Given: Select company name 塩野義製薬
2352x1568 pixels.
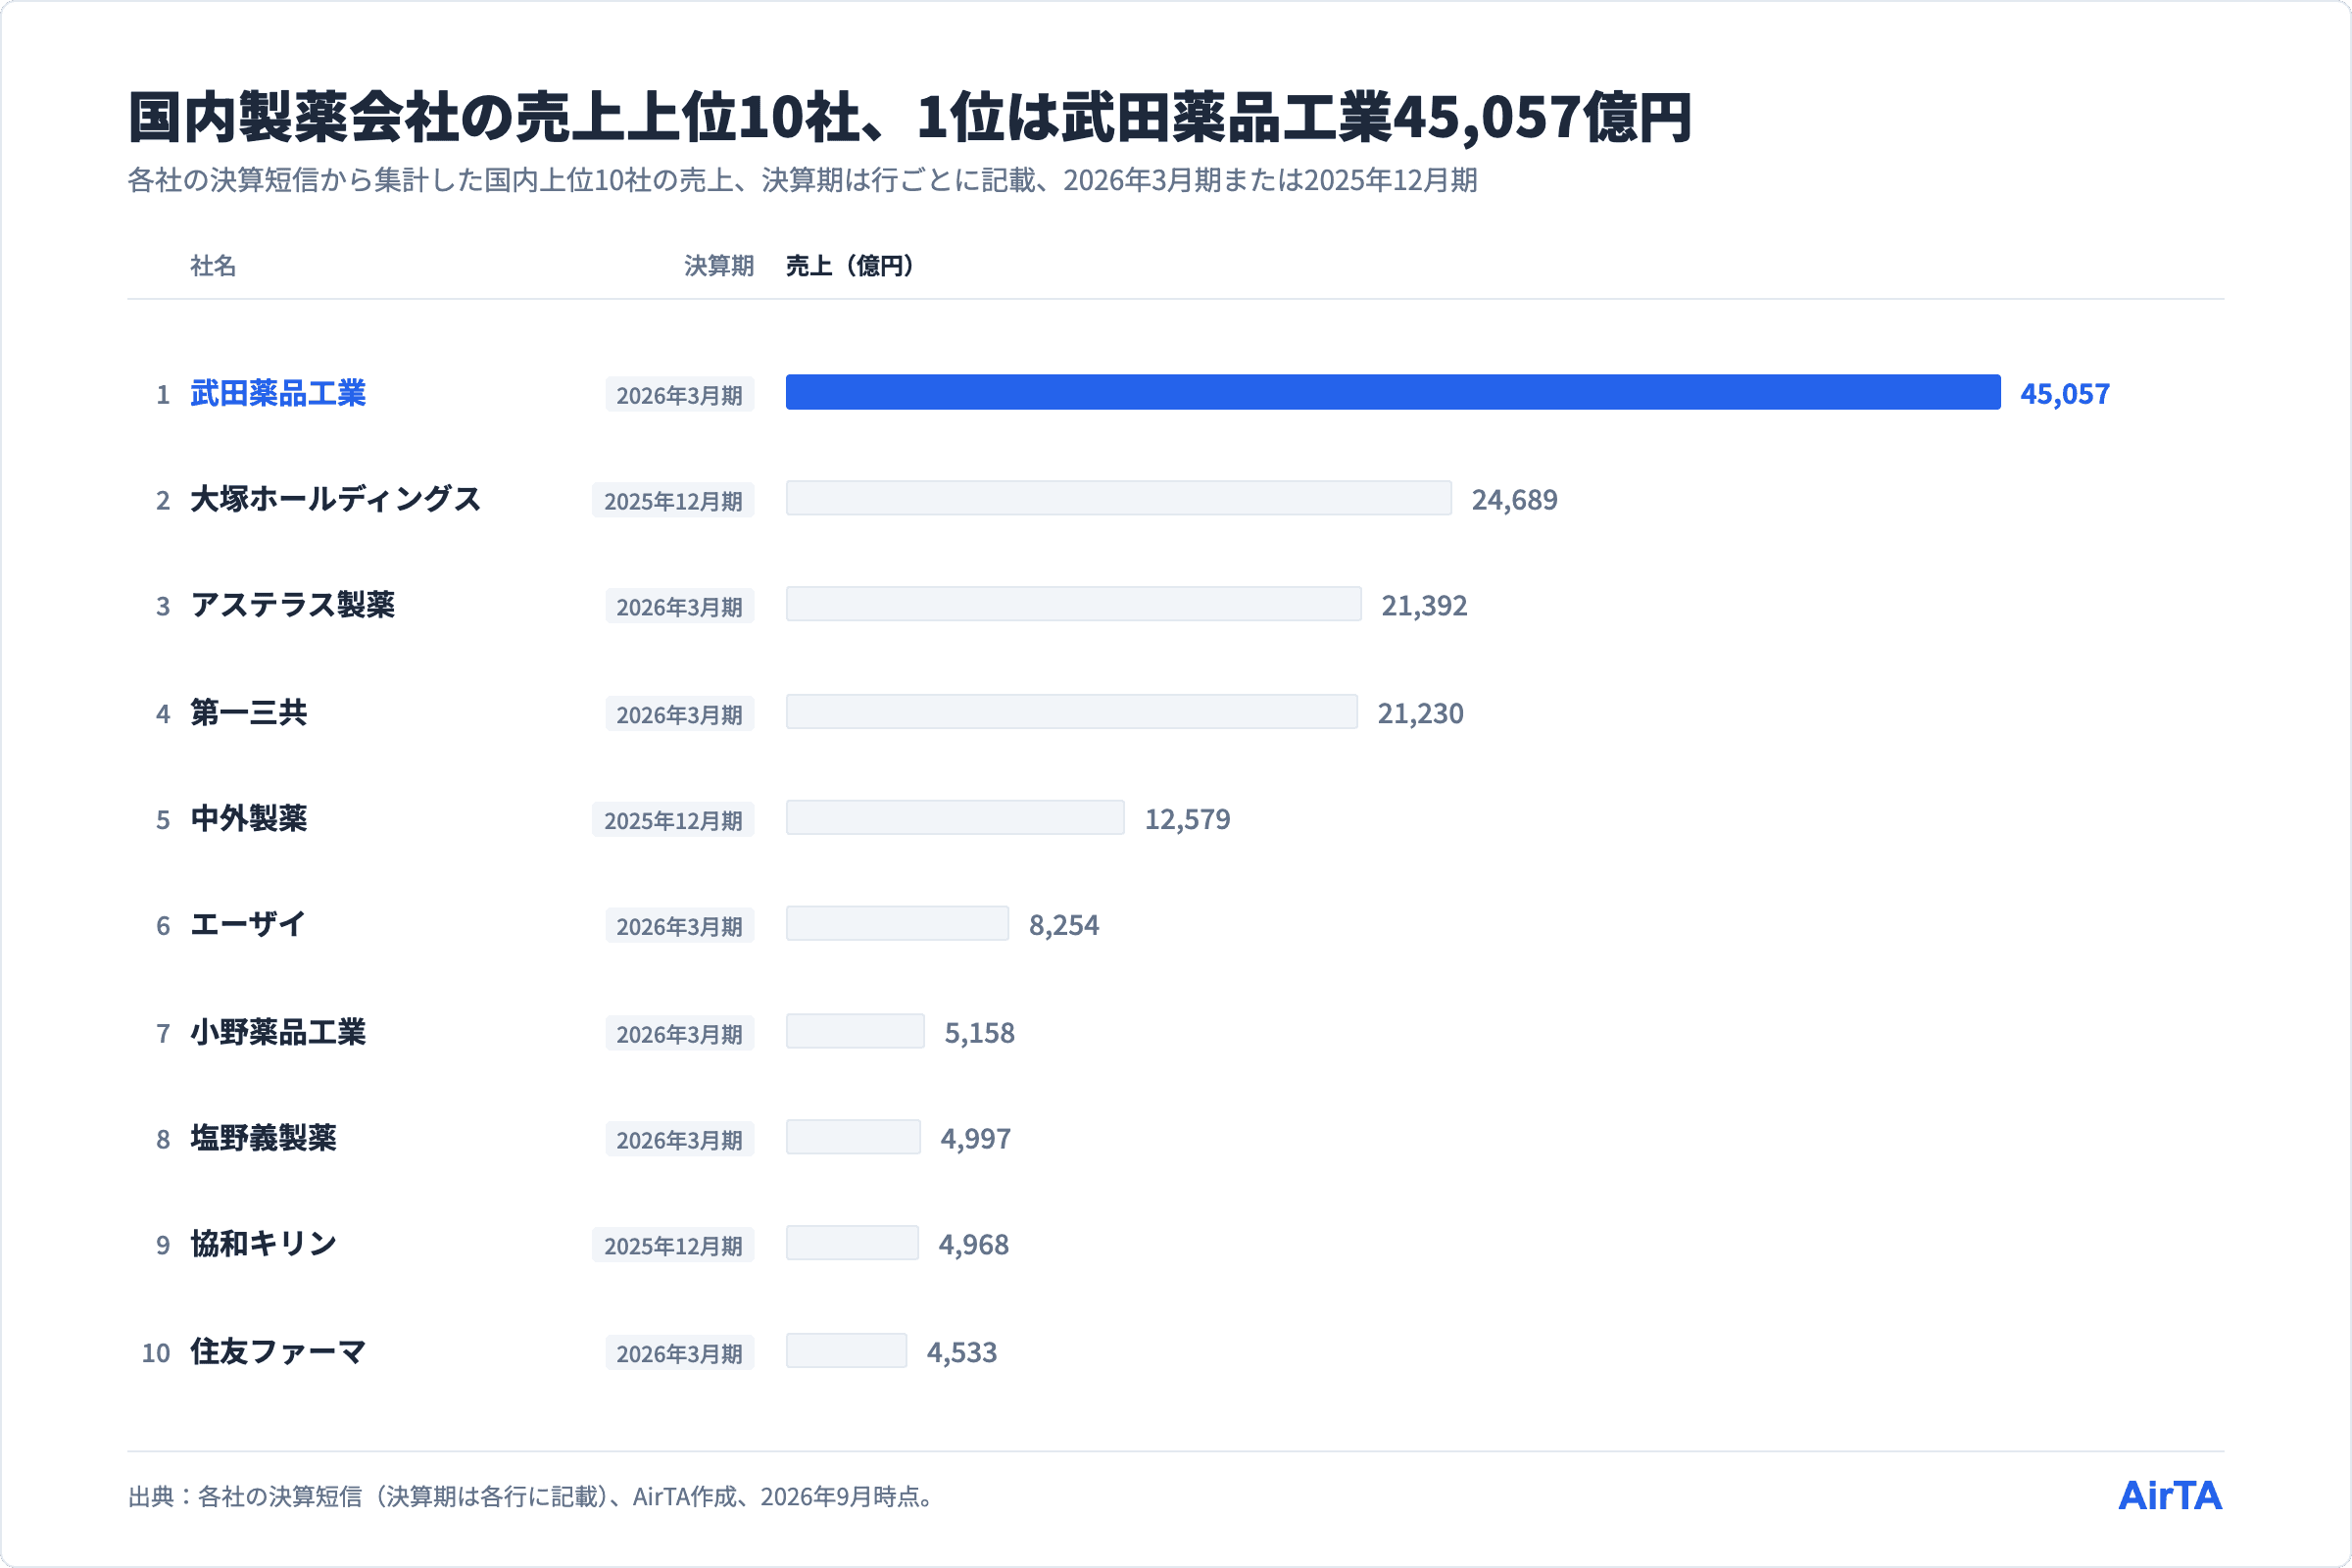Looking at the screenshot, I should (264, 1138).
